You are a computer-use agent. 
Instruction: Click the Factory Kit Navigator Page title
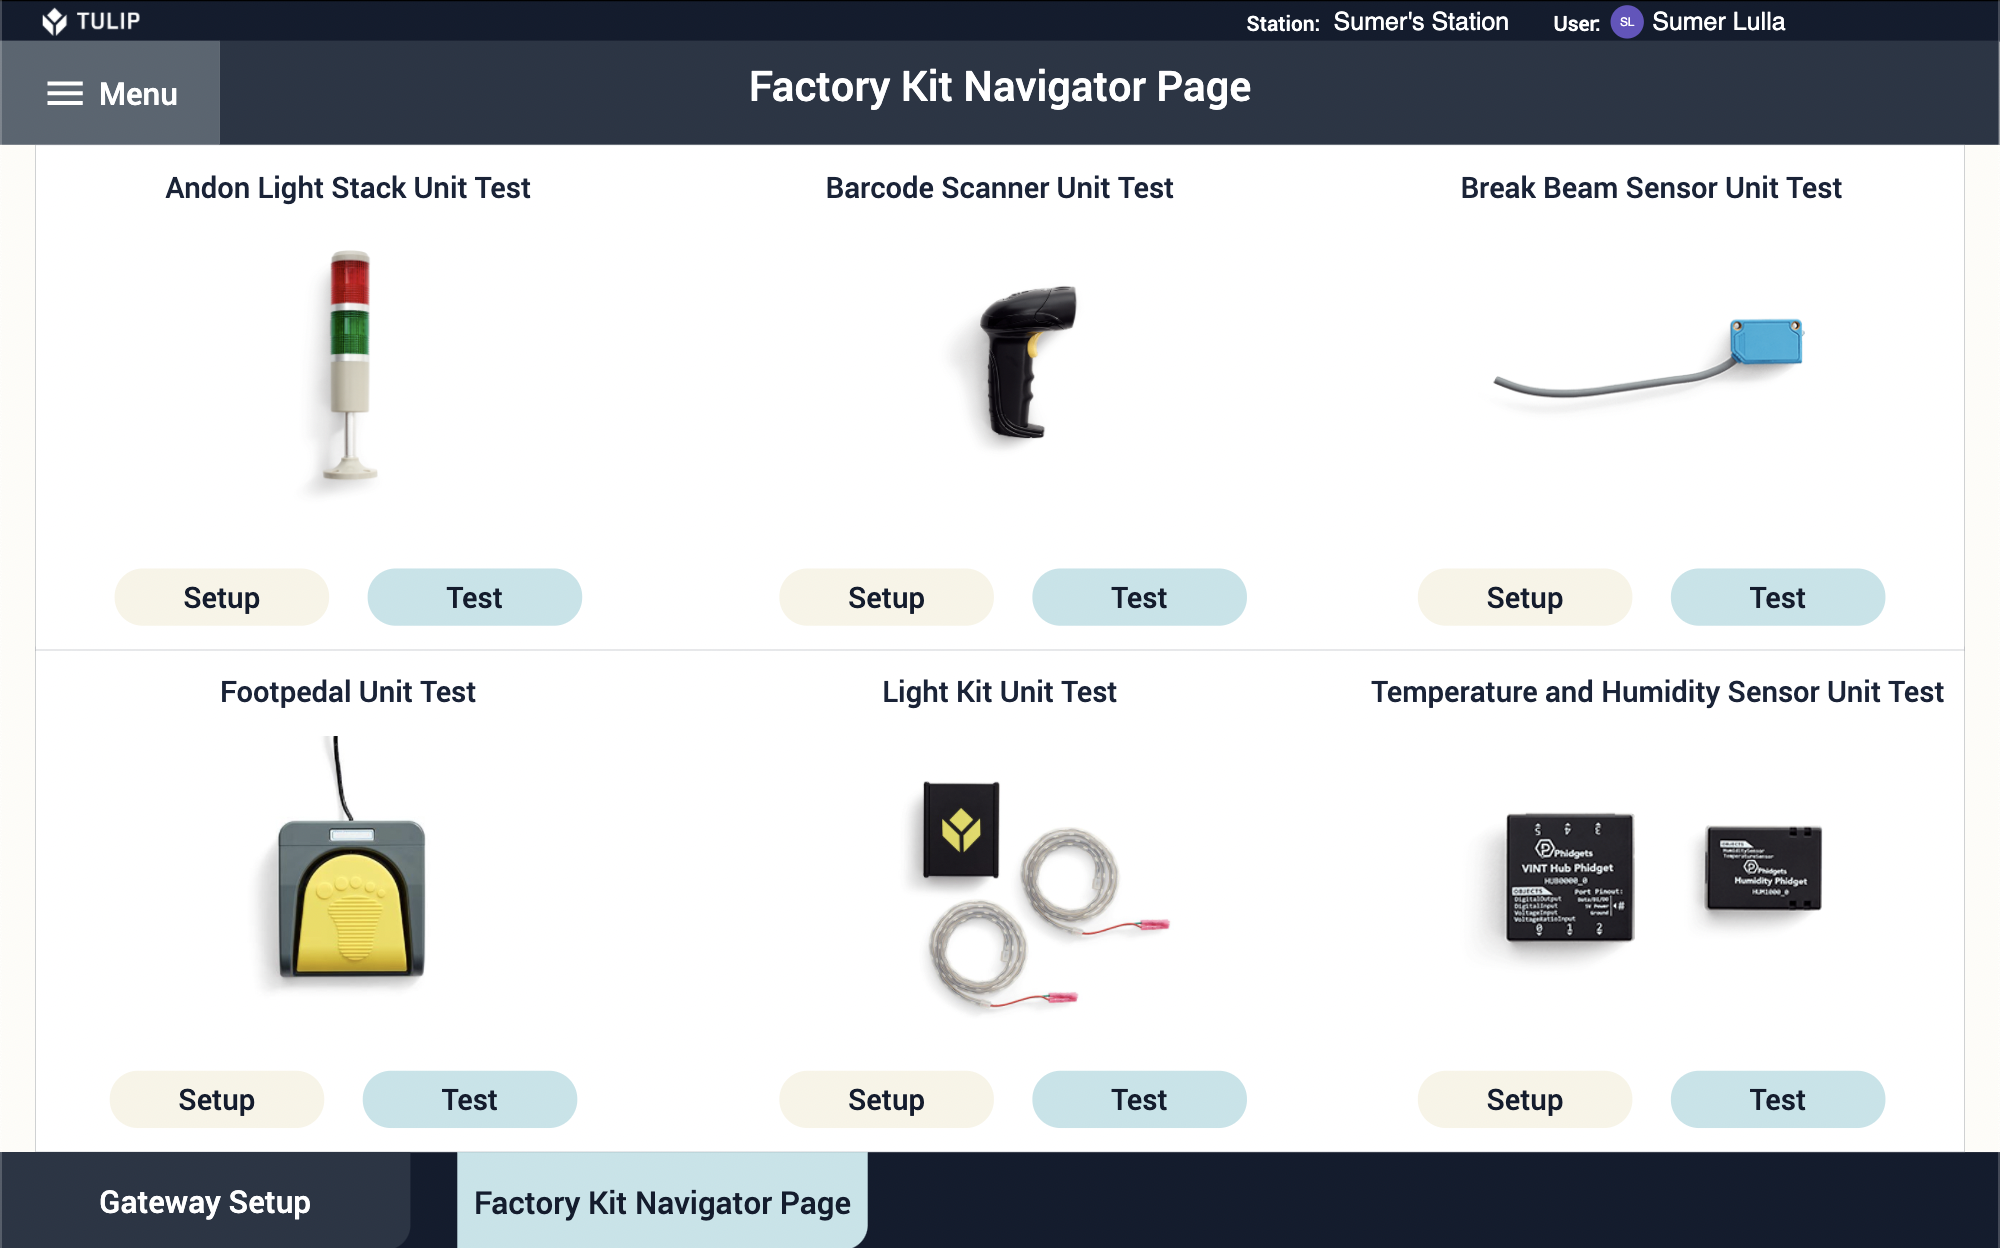pos(1000,88)
